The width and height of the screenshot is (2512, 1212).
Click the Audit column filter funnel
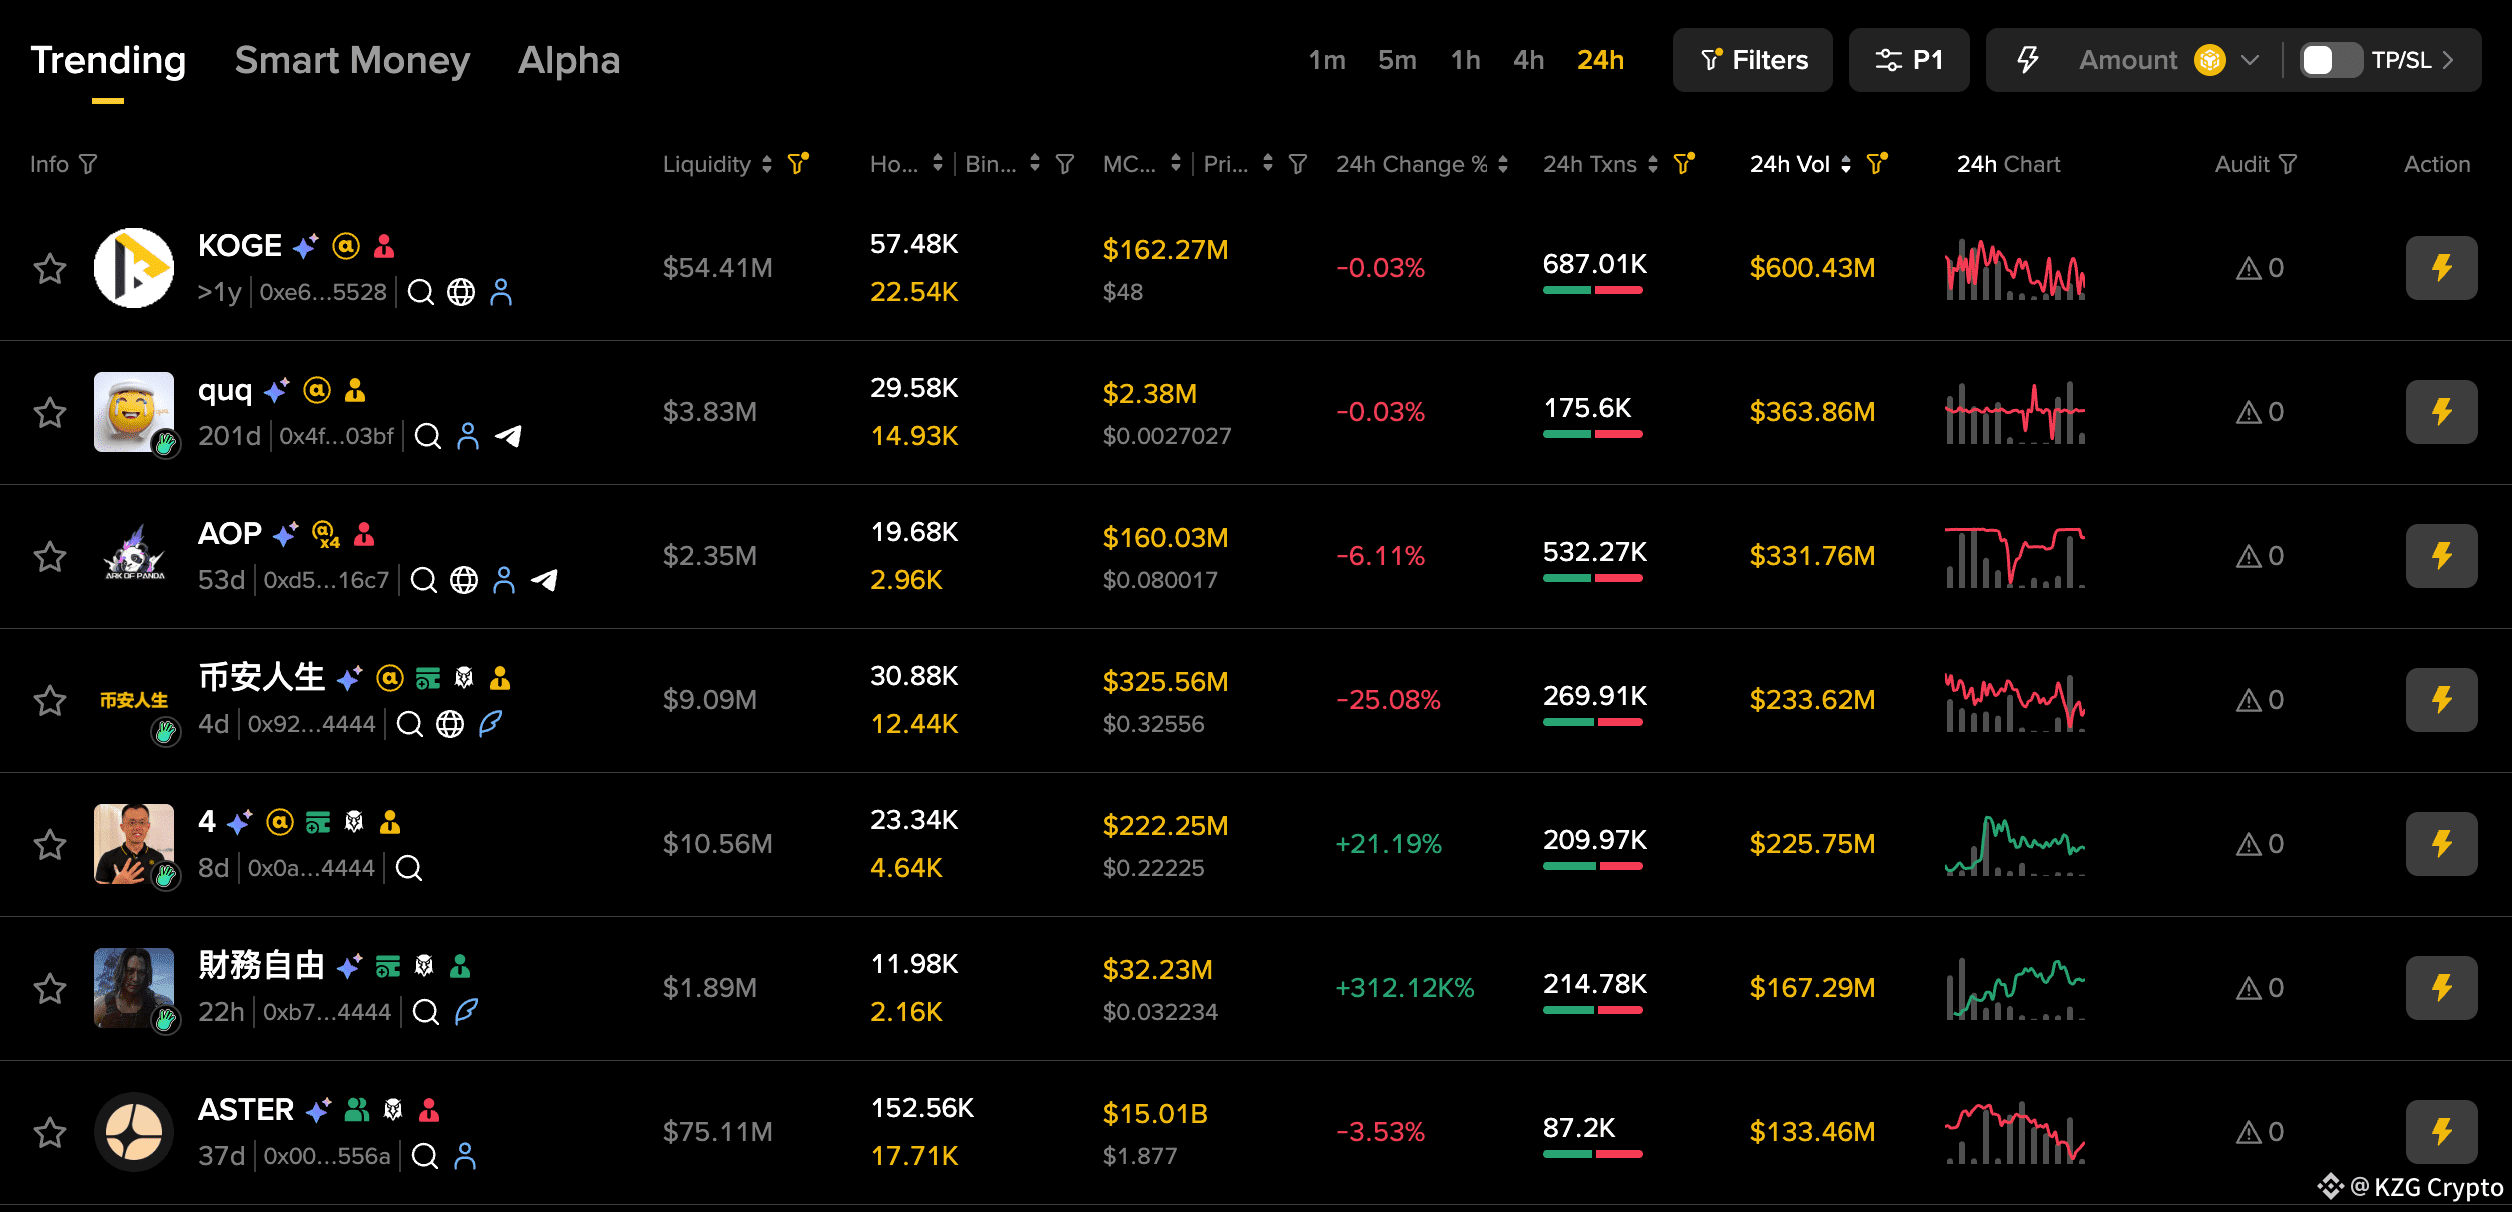tap(2288, 164)
